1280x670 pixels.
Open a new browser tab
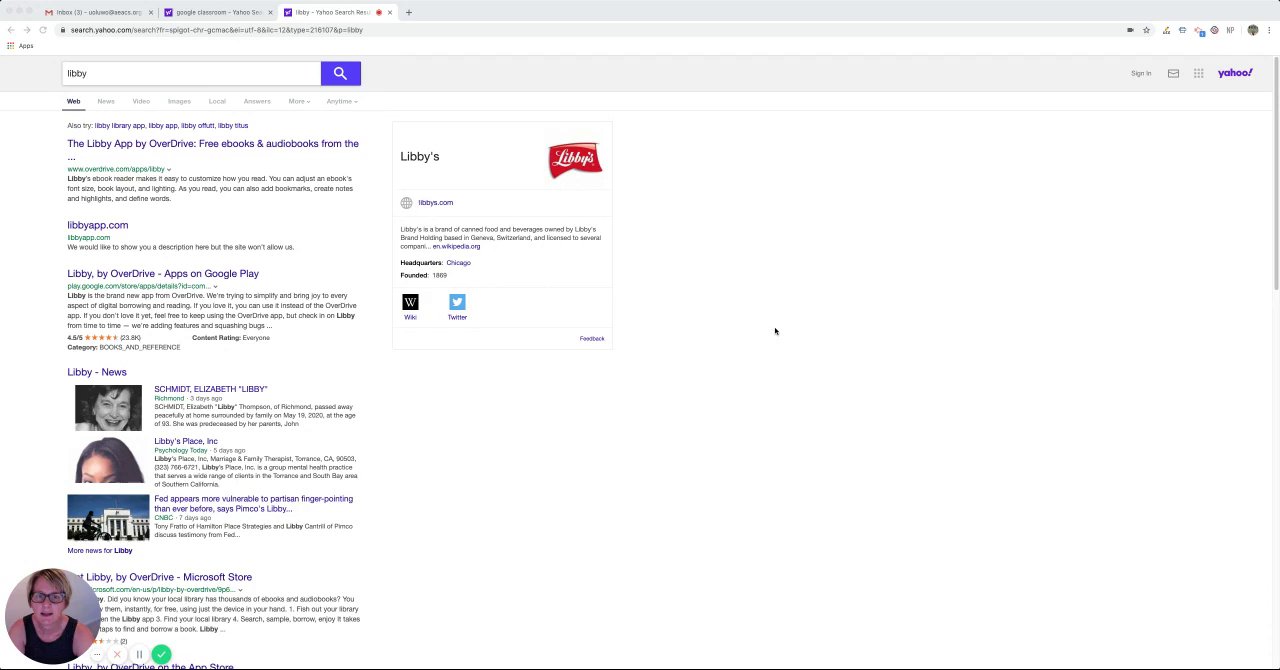pyautogui.click(x=408, y=12)
